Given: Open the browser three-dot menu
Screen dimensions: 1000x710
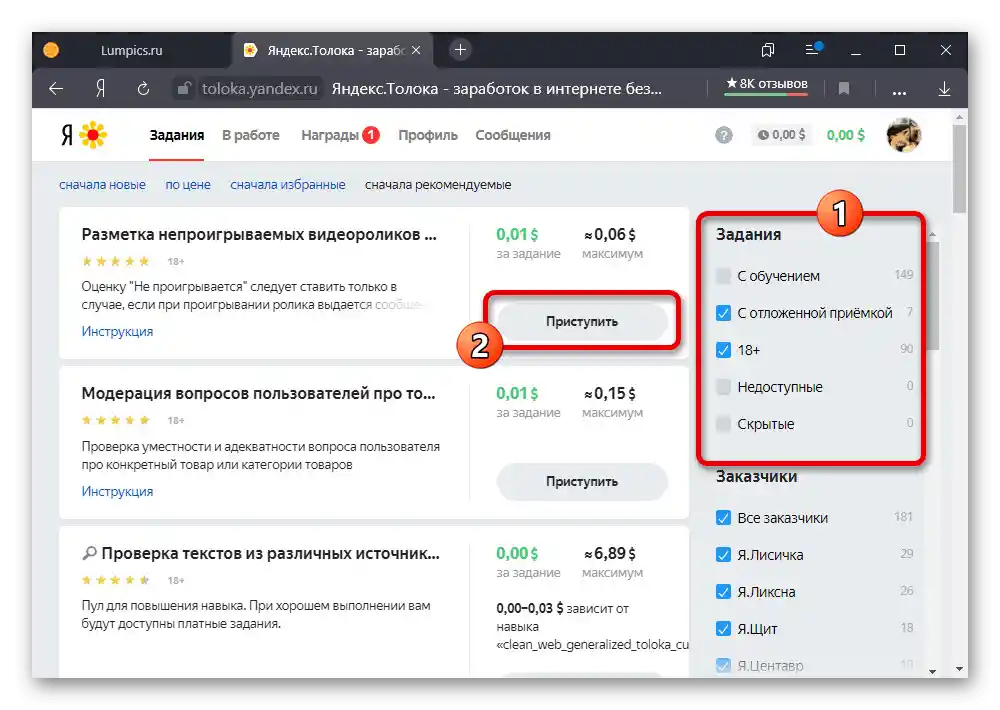Looking at the screenshot, I should pyautogui.click(x=898, y=89).
